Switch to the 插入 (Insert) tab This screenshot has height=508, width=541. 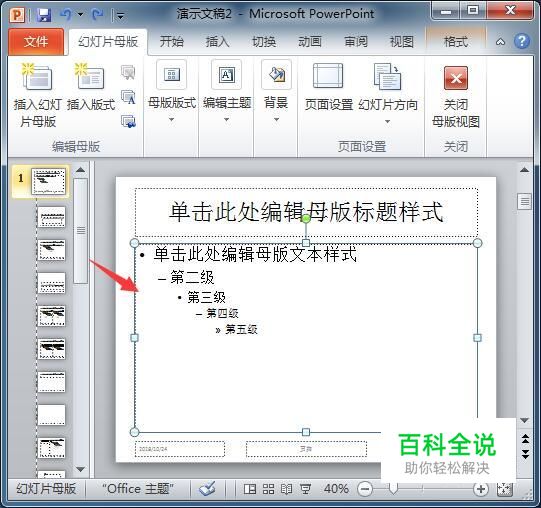pyautogui.click(x=217, y=42)
